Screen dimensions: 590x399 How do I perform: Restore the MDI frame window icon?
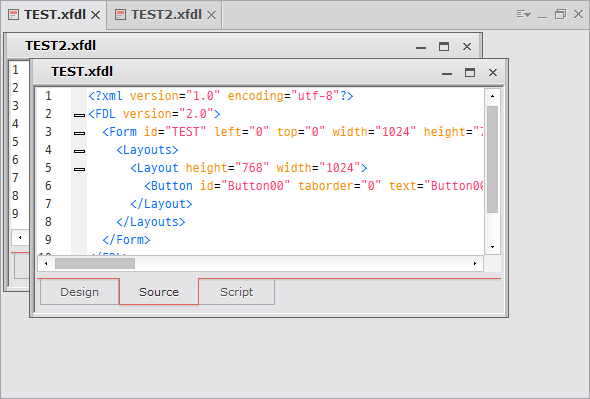[560, 15]
